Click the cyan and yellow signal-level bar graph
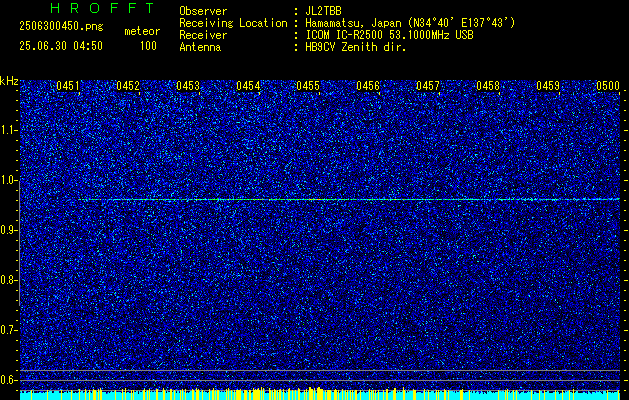Viewport: 629px width, 400px height. pos(320,394)
